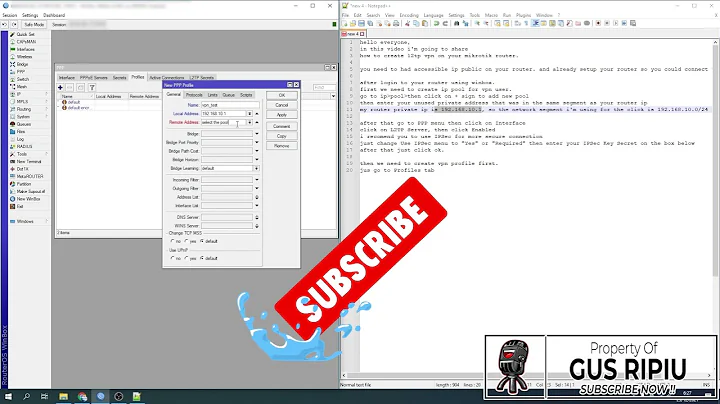This screenshot has height=404, width=720.
Task: Click Find field in PPP window
Action: 324,87
